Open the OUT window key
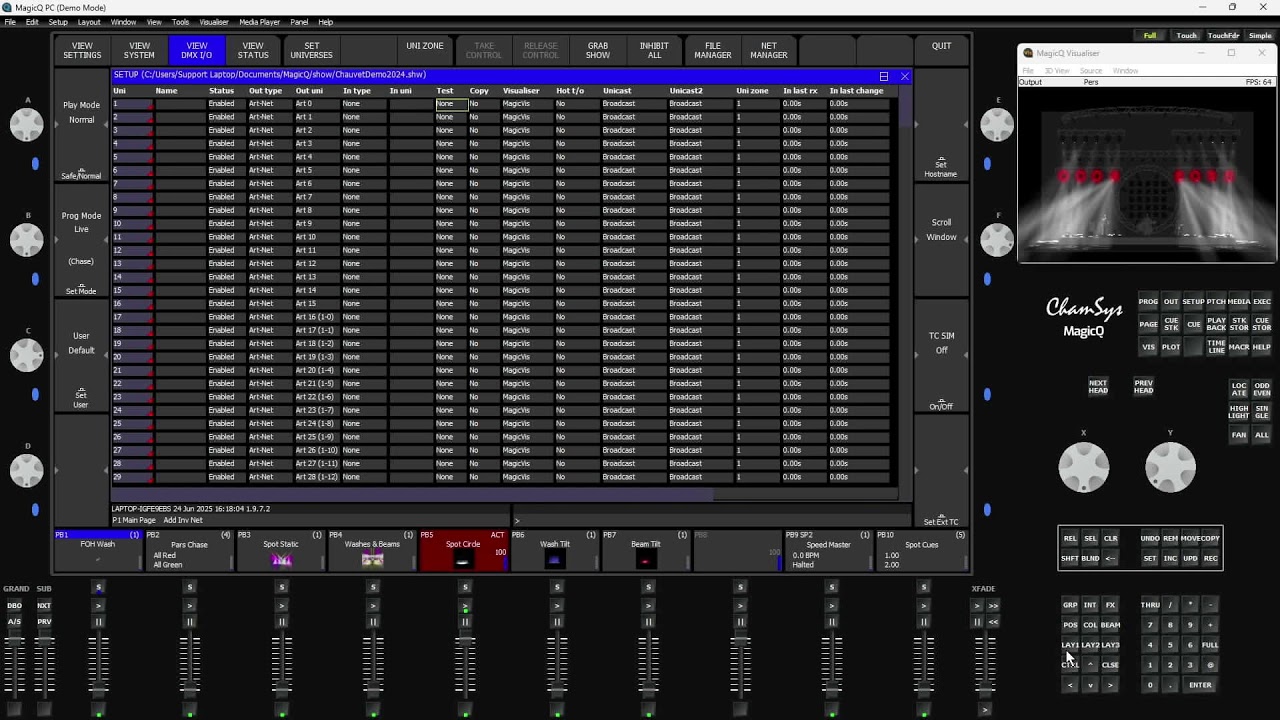Image resolution: width=1280 pixels, height=720 pixels. (1170, 302)
